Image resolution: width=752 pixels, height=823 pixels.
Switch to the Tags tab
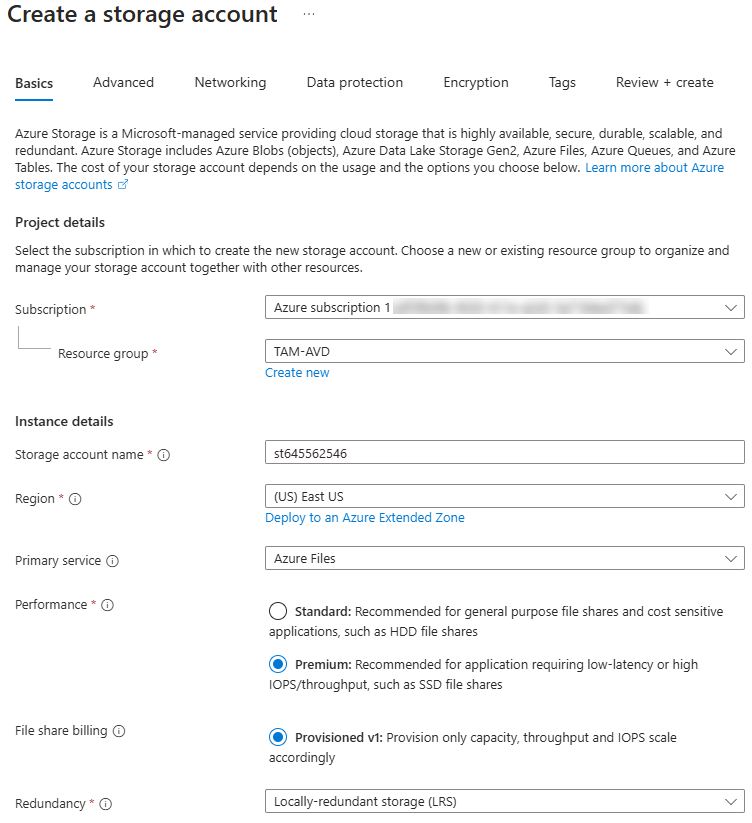click(562, 82)
